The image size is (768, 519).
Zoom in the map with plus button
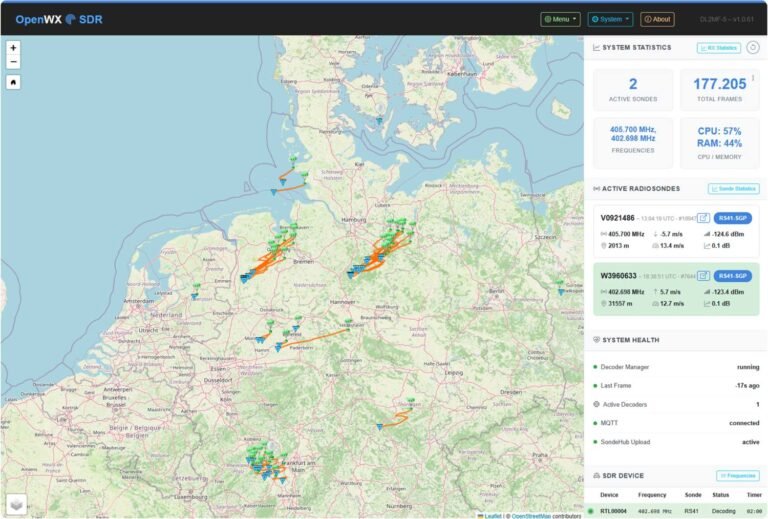pos(13,48)
